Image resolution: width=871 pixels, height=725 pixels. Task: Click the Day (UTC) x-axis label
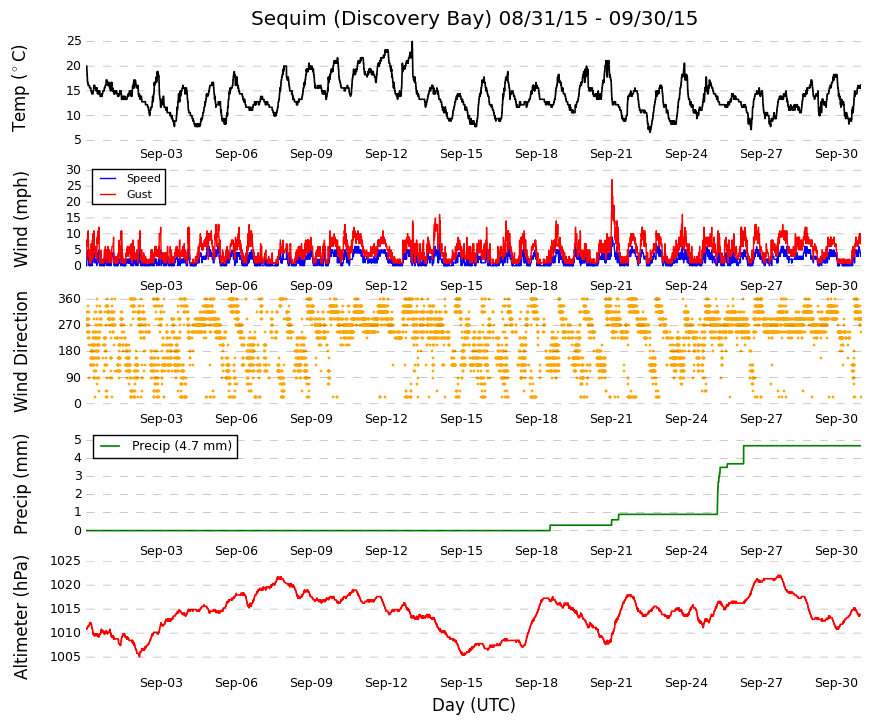pos(474,705)
